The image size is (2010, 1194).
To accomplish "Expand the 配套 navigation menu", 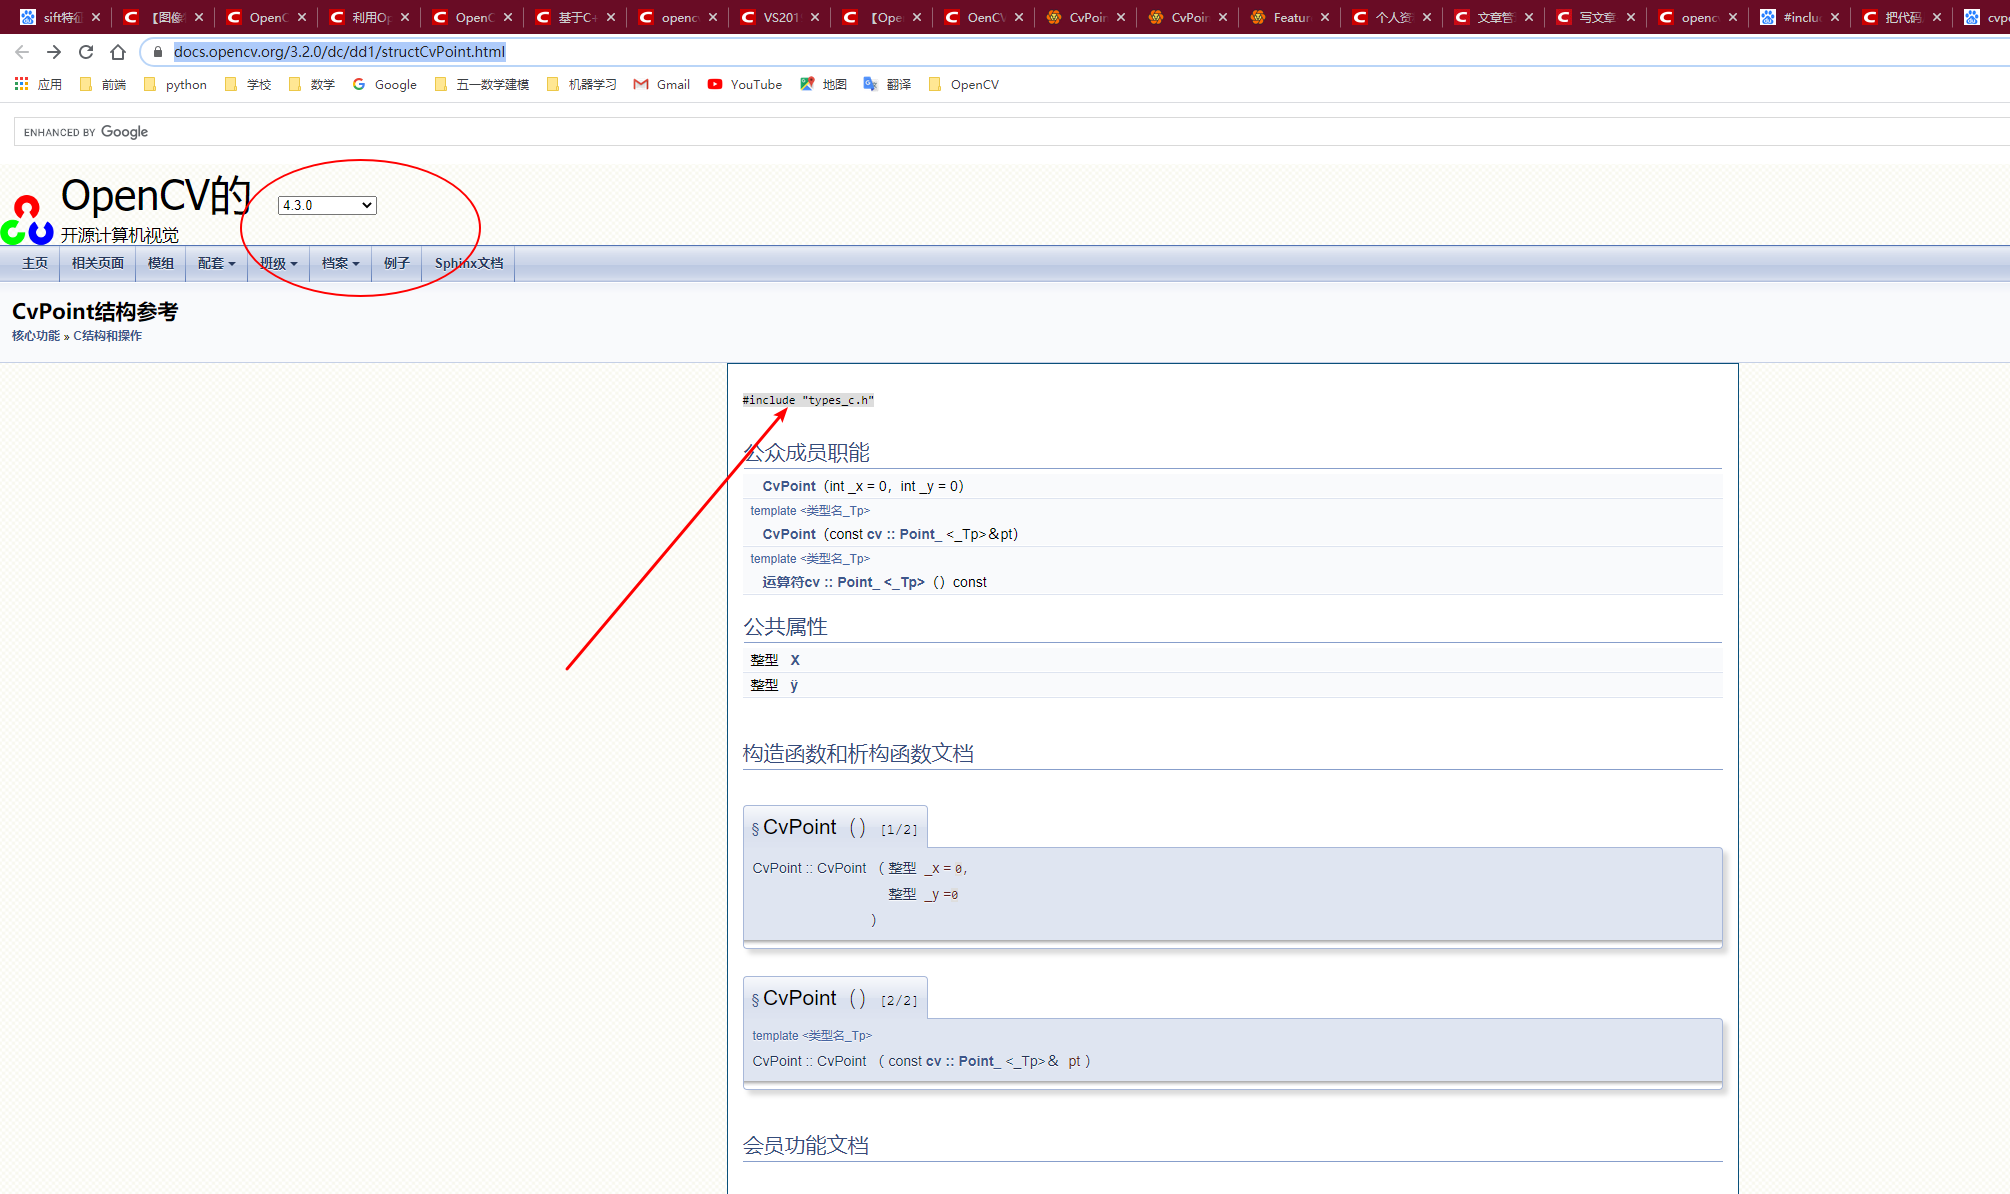I will pyautogui.click(x=216, y=263).
